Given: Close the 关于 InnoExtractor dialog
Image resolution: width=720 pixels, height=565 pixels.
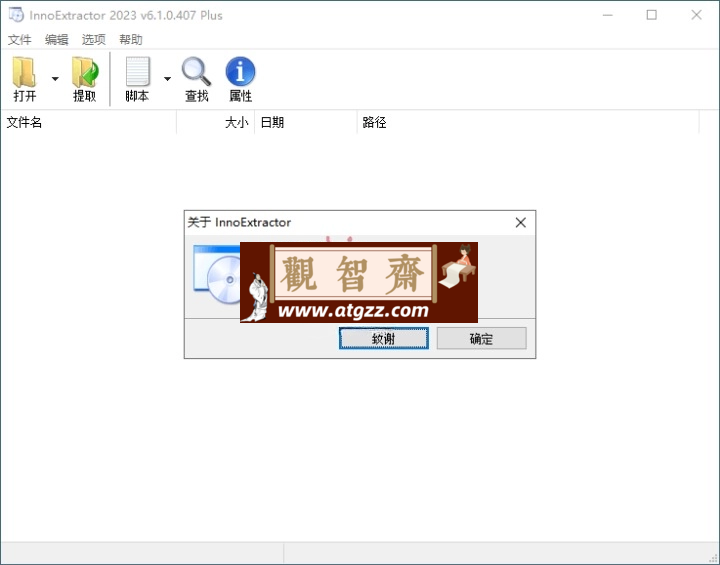Looking at the screenshot, I should [521, 223].
